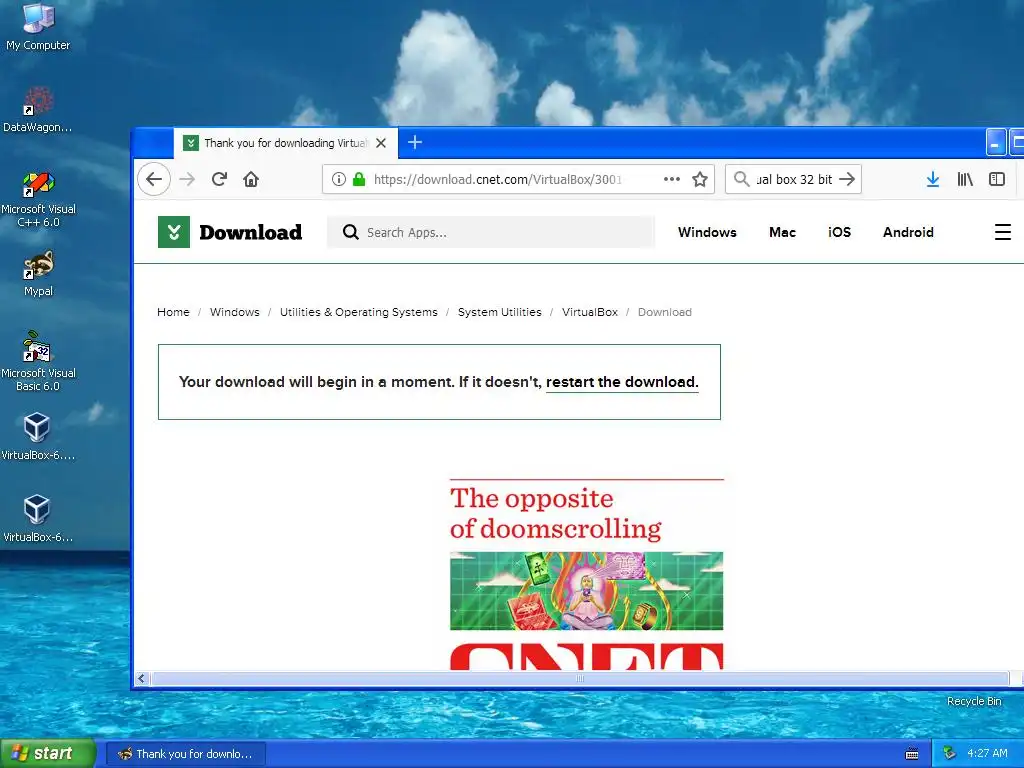This screenshot has width=1024, height=768.
Task: Click the 4:27 AM taskbar clock
Action: coord(987,753)
